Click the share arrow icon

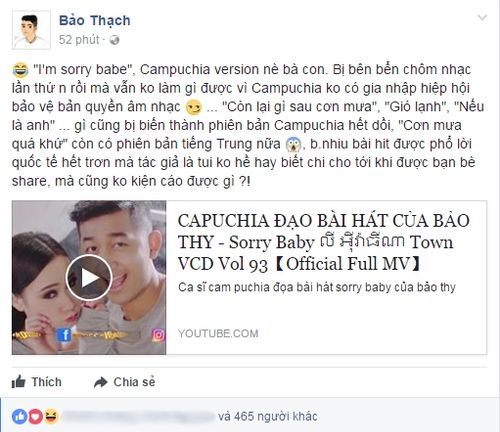[100, 382]
